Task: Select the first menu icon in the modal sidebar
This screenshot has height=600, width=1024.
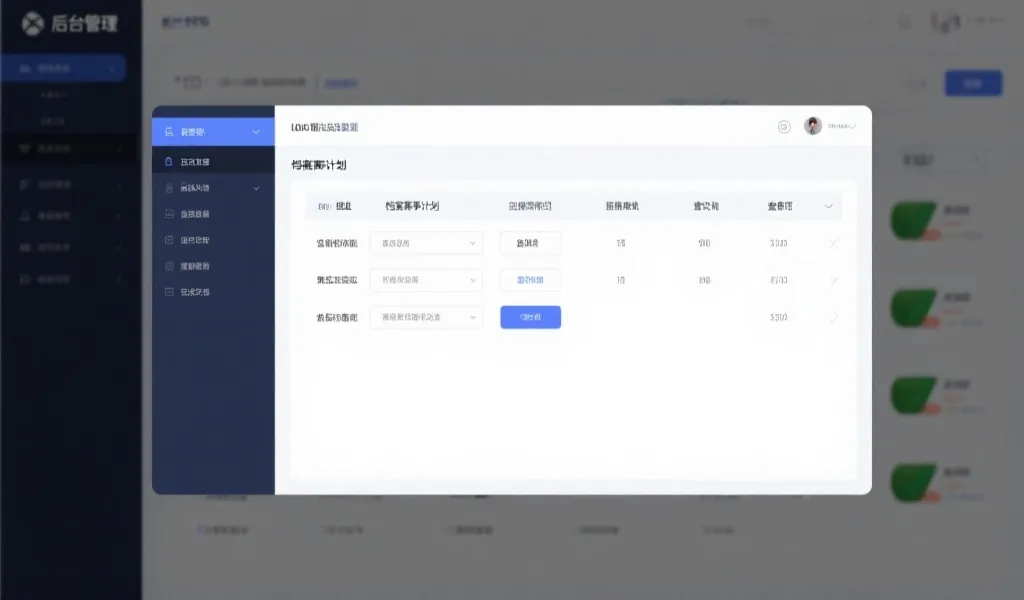Action: [x=168, y=130]
